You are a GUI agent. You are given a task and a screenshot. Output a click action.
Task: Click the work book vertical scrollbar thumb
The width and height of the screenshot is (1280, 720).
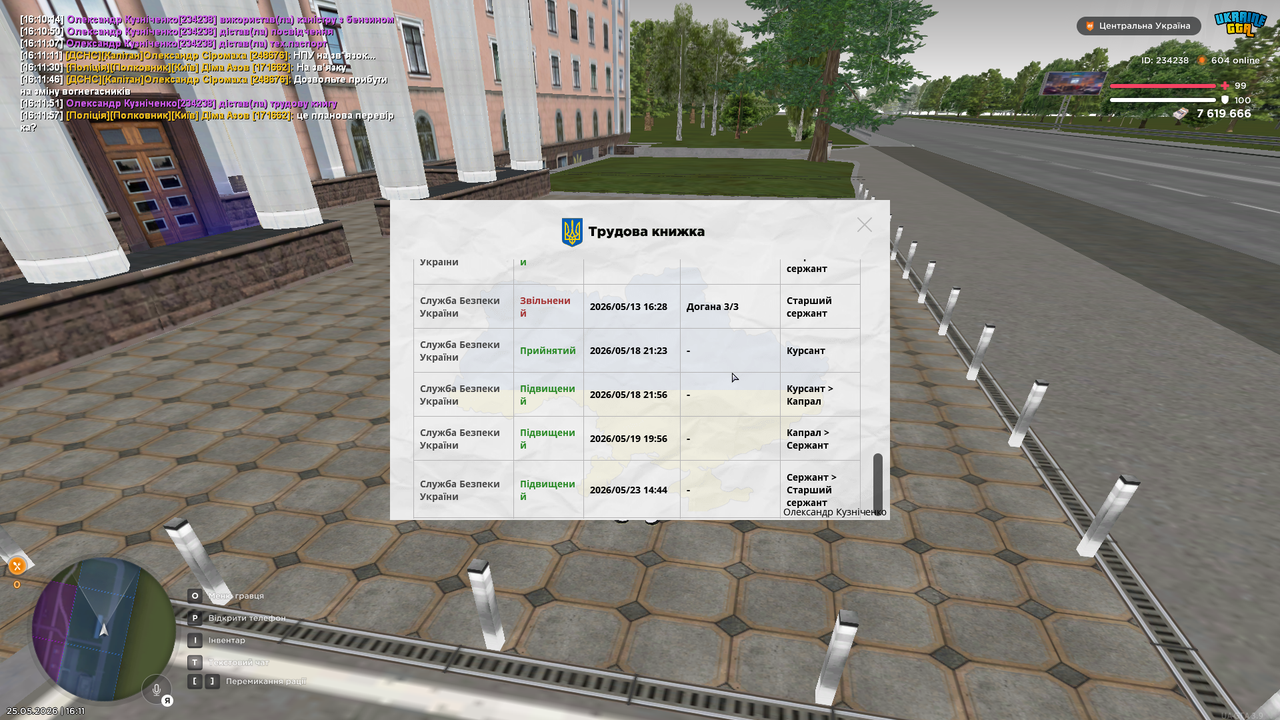click(x=878, y=483)
